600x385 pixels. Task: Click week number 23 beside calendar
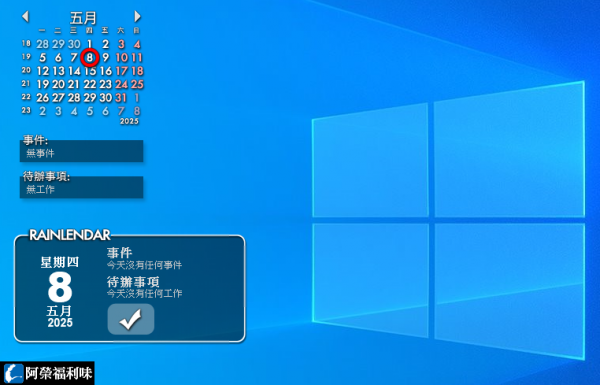tap(26, 110)
